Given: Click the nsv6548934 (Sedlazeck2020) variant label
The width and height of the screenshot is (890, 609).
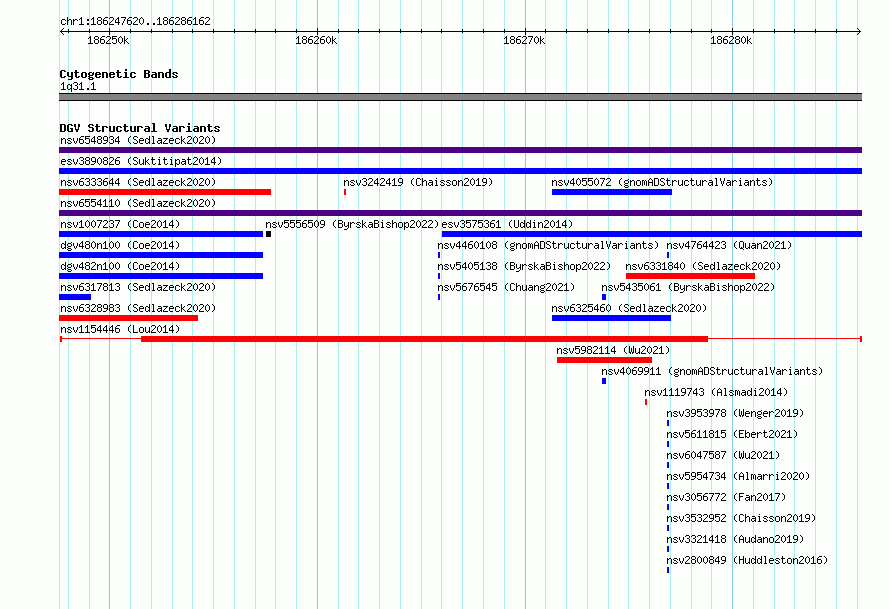Looking at the screenshot, I should (138, 140).
